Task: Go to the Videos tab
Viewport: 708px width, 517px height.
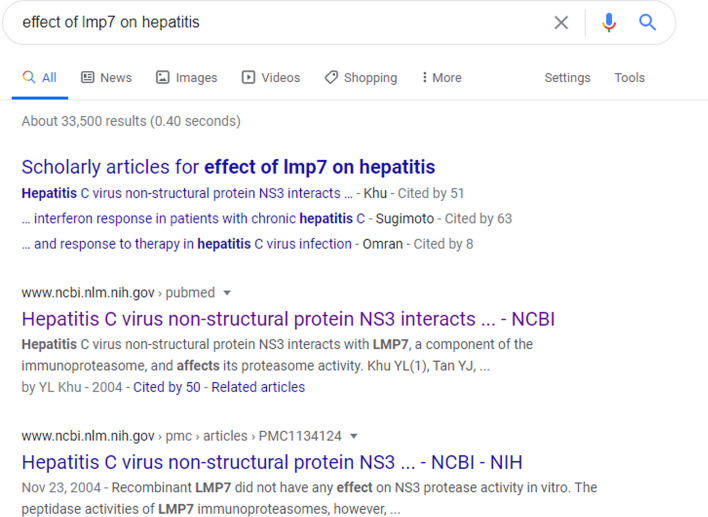Action: (x=270, y=78)
